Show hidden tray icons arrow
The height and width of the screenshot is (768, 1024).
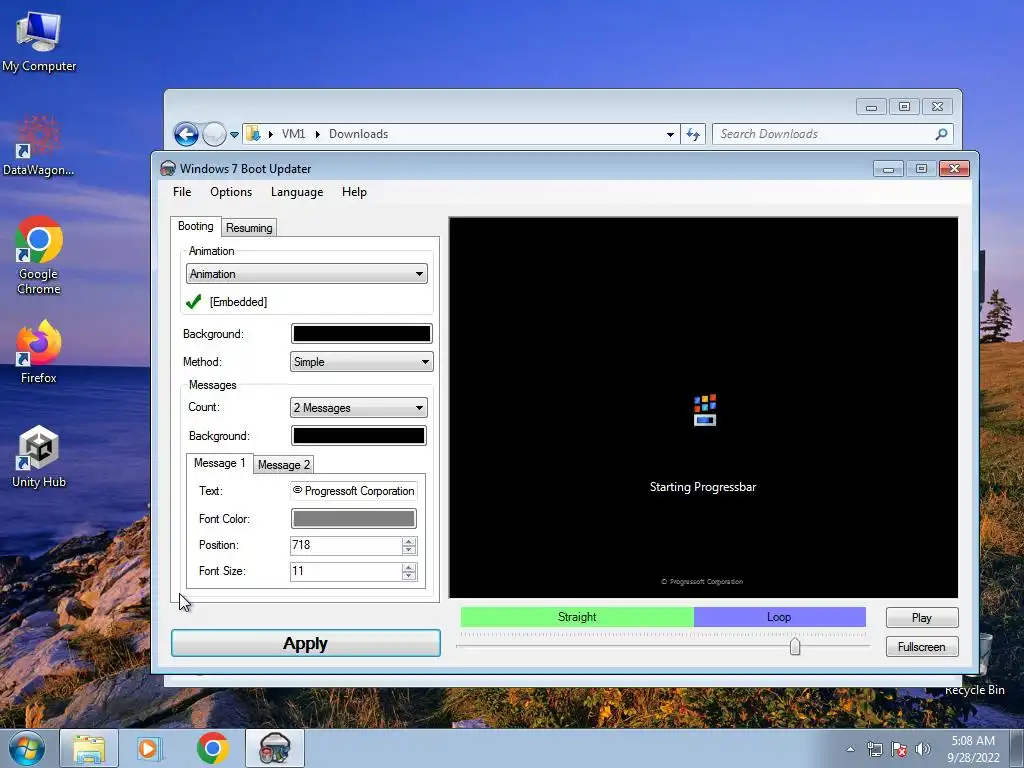(850, 749)
